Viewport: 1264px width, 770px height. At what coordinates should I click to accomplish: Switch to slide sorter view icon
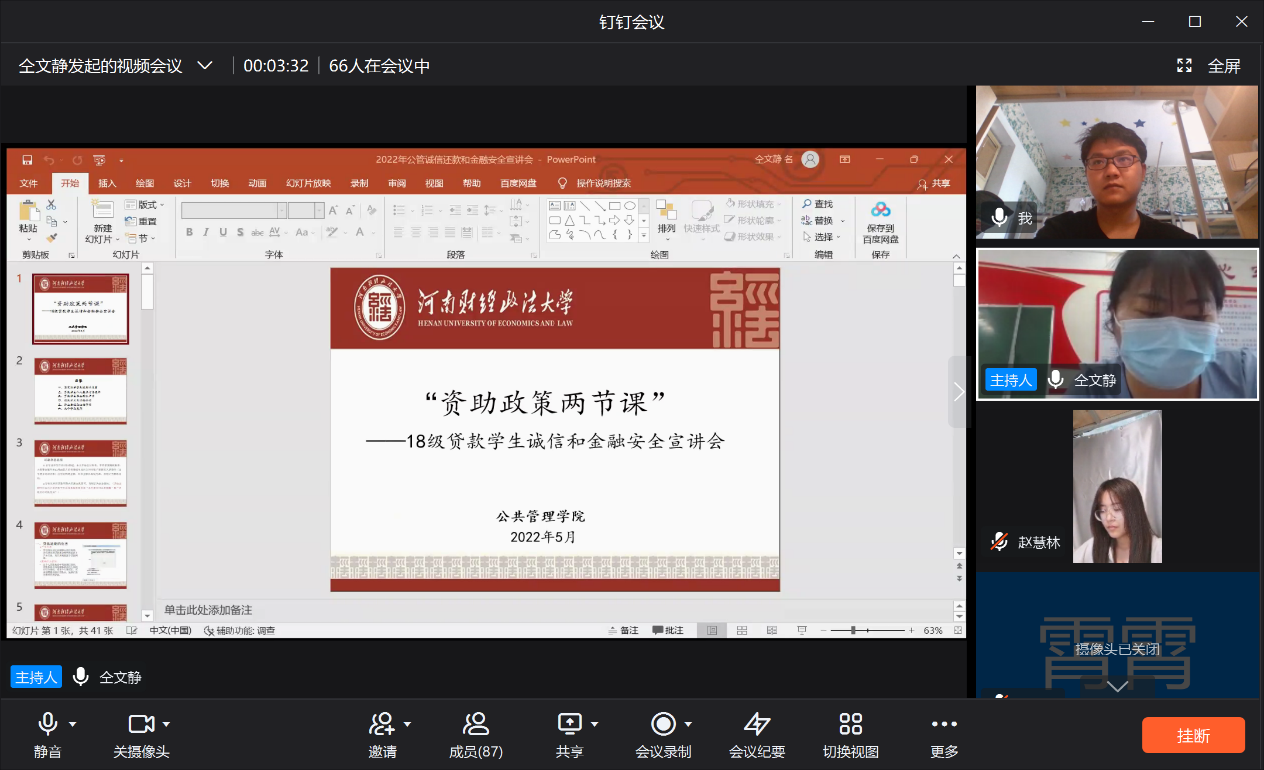pos(742,631)
